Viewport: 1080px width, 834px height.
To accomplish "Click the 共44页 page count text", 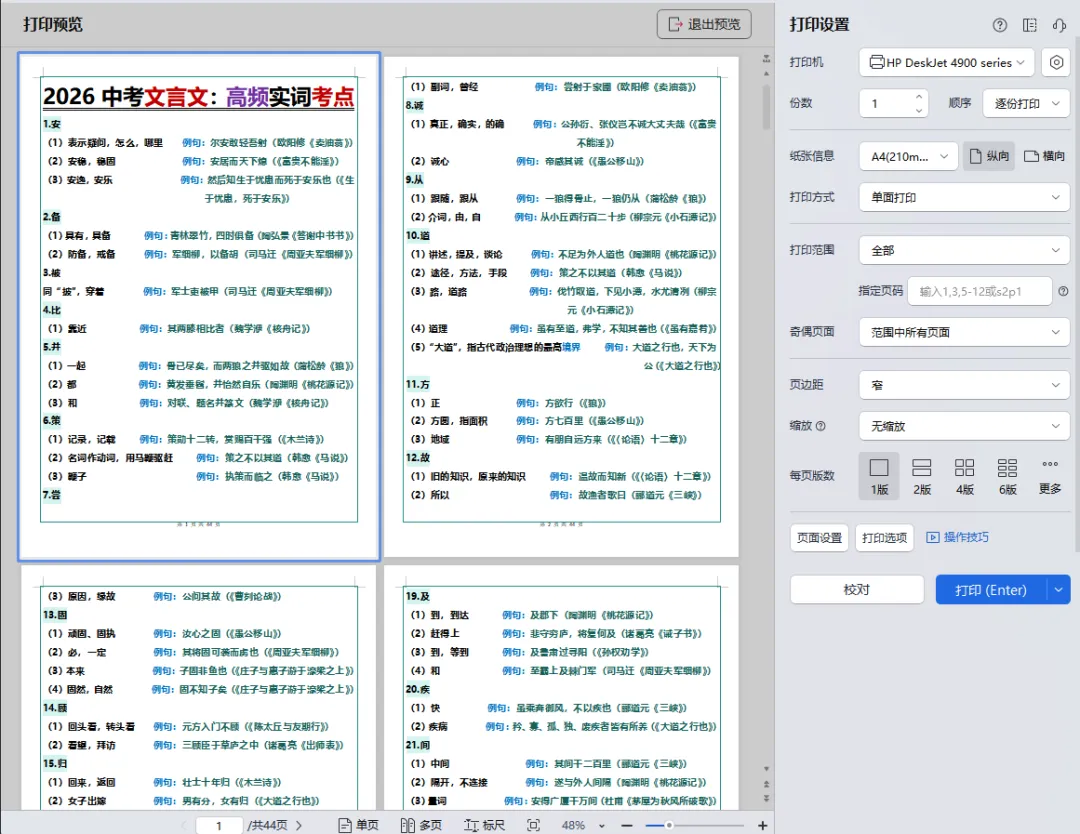I will pyautogui.click(x=267, y=825).
